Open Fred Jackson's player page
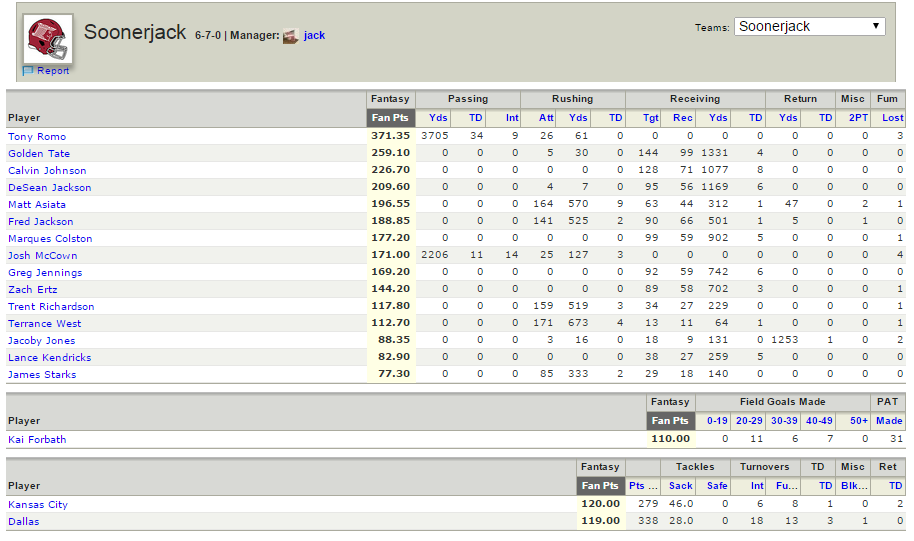914x541 pixels. (x=41, y=221)
